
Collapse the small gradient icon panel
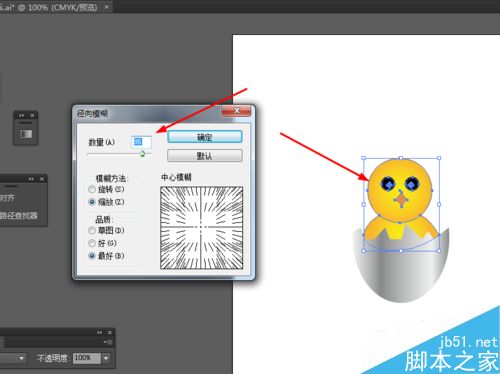tap(22, 115)
